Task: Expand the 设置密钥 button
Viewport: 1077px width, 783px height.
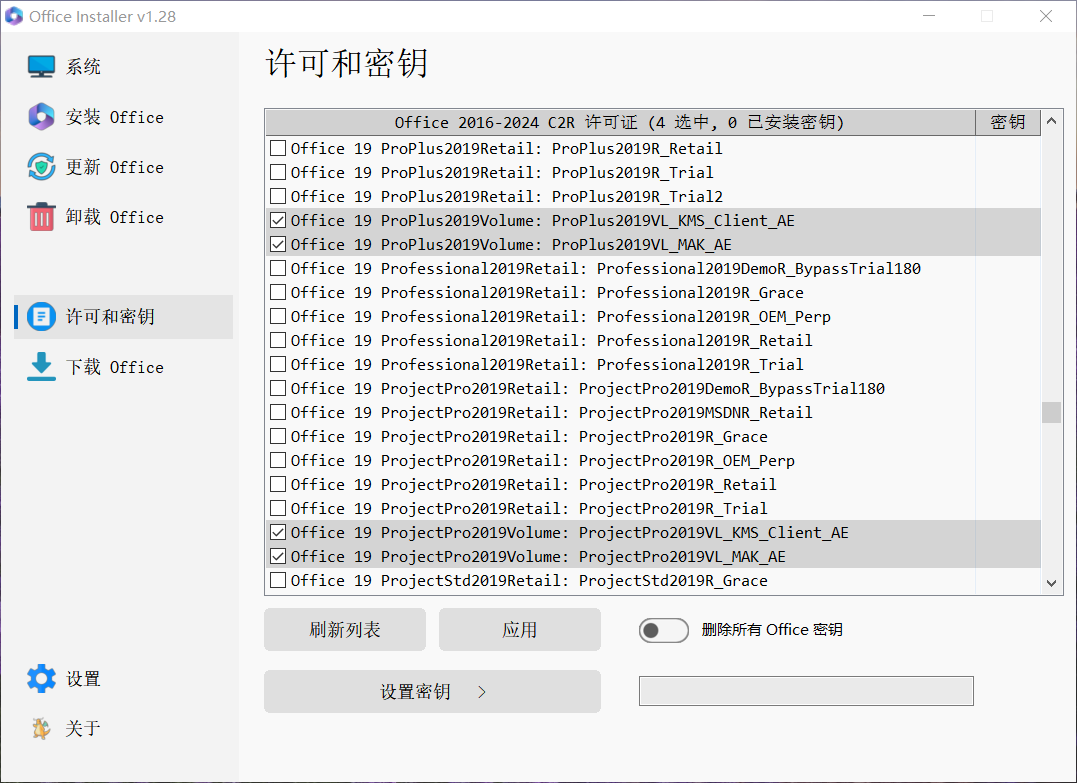Action: pyautogui.click(x=432, y=691)
